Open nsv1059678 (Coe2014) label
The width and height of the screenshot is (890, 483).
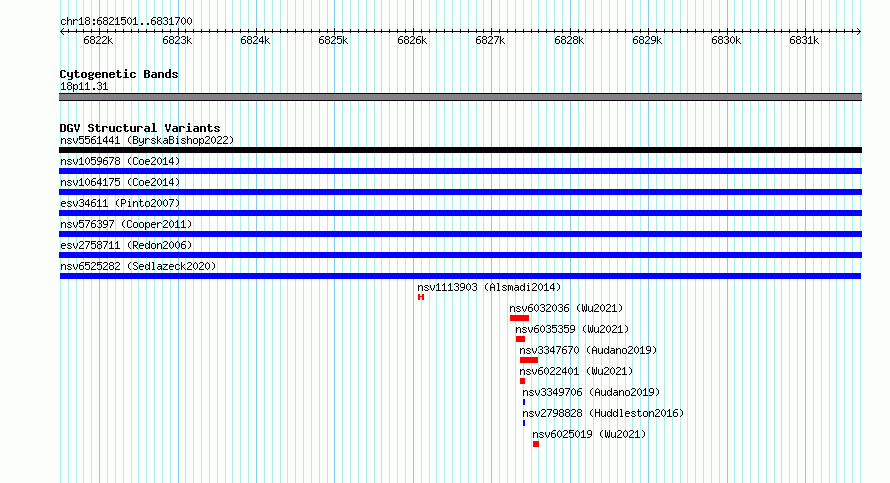(x=120, y=161)
